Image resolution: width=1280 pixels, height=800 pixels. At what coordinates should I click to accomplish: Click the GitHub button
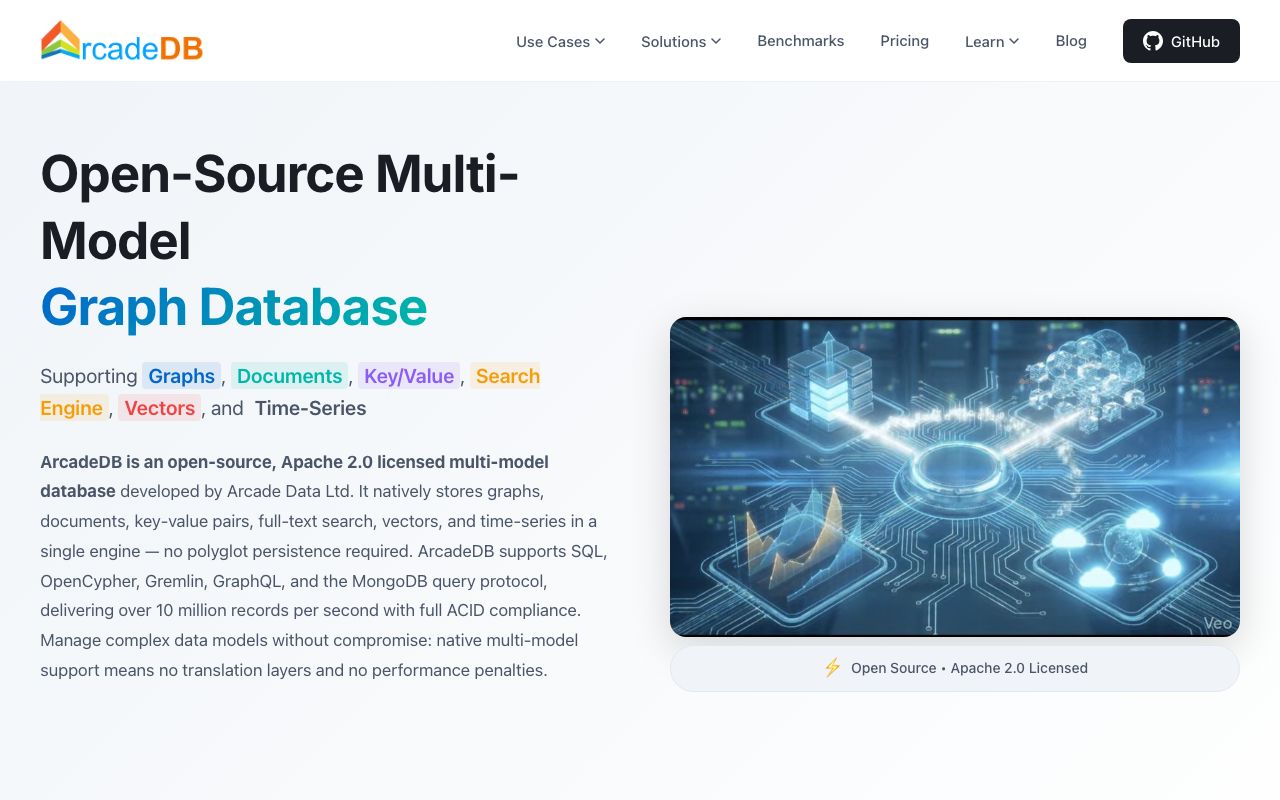point(1181,41)
